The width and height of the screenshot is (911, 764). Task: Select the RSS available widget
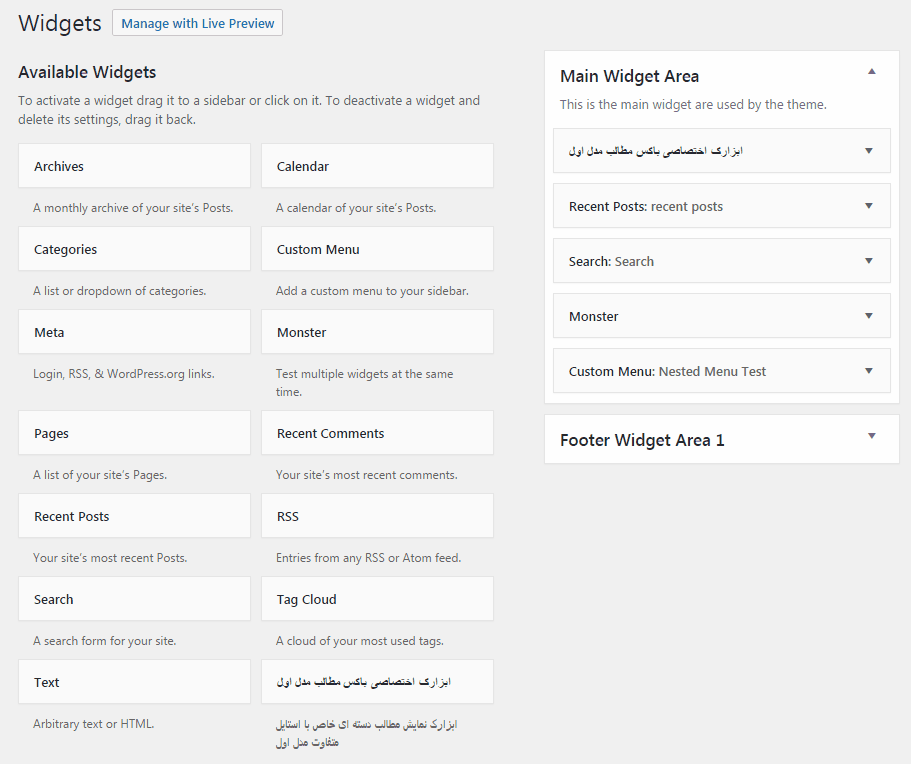(x=377, y=516)
